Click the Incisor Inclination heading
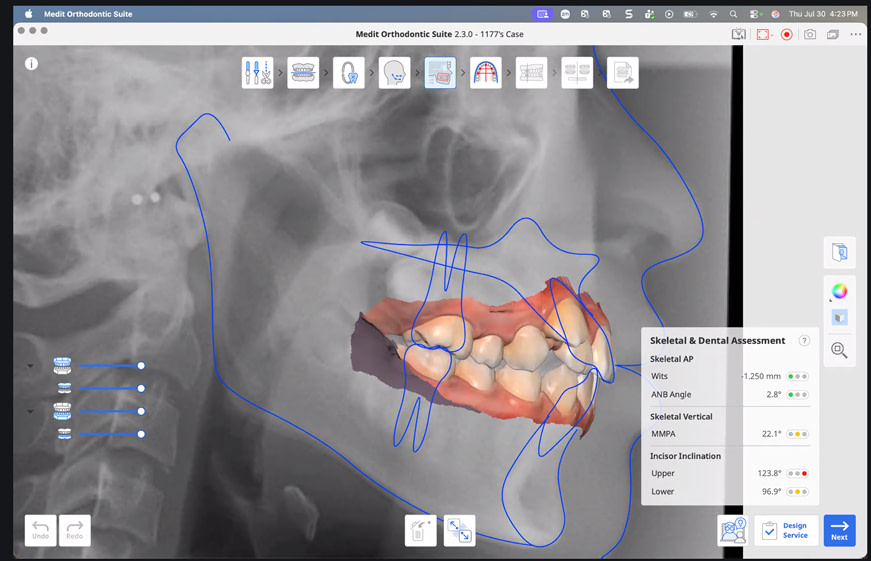871x561 pixels. (x=685, y=456)
